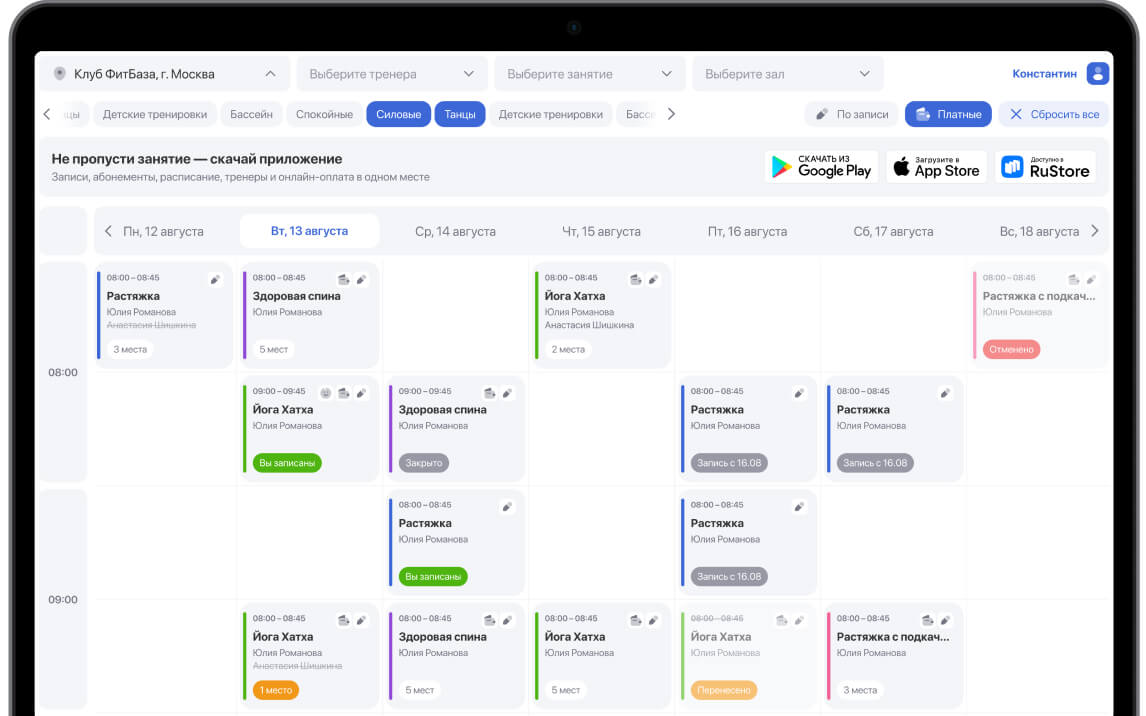Open the RuStore download badge
This screenshot has height=716, width=1146.
click(1045, 167)
